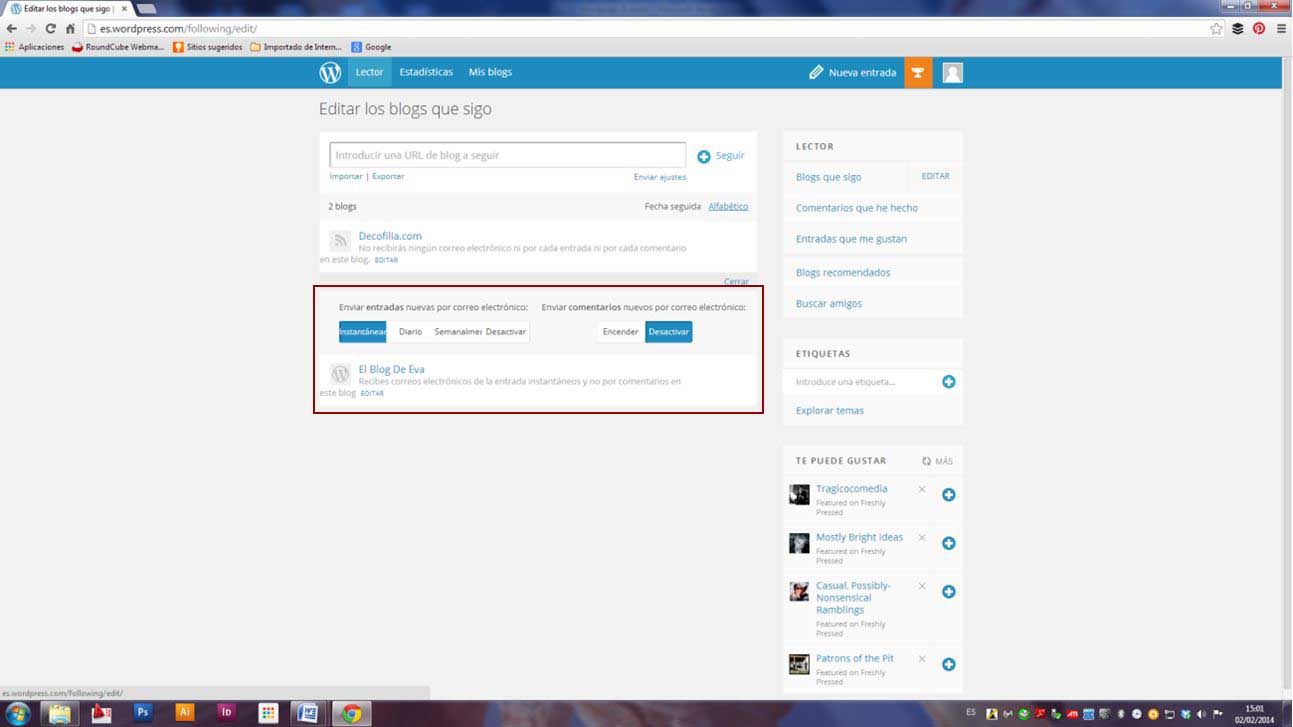Disable comment emails with Desactivar

pos(668,332)
